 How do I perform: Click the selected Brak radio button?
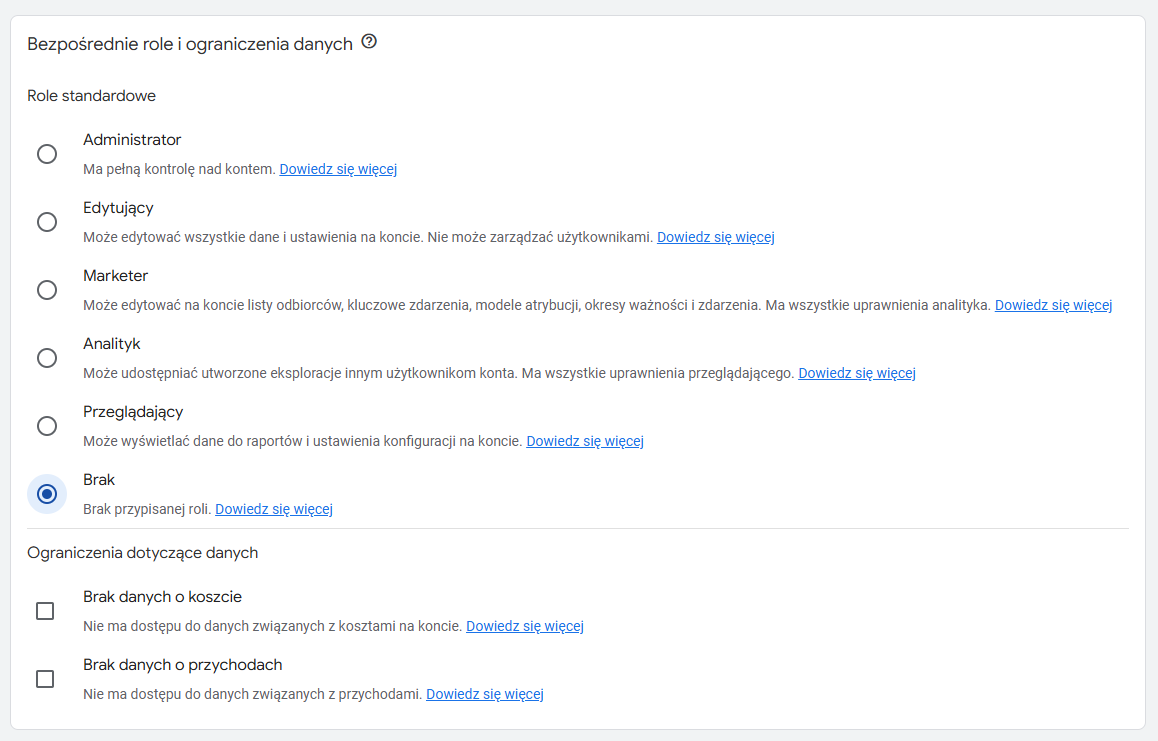(46, 494)
